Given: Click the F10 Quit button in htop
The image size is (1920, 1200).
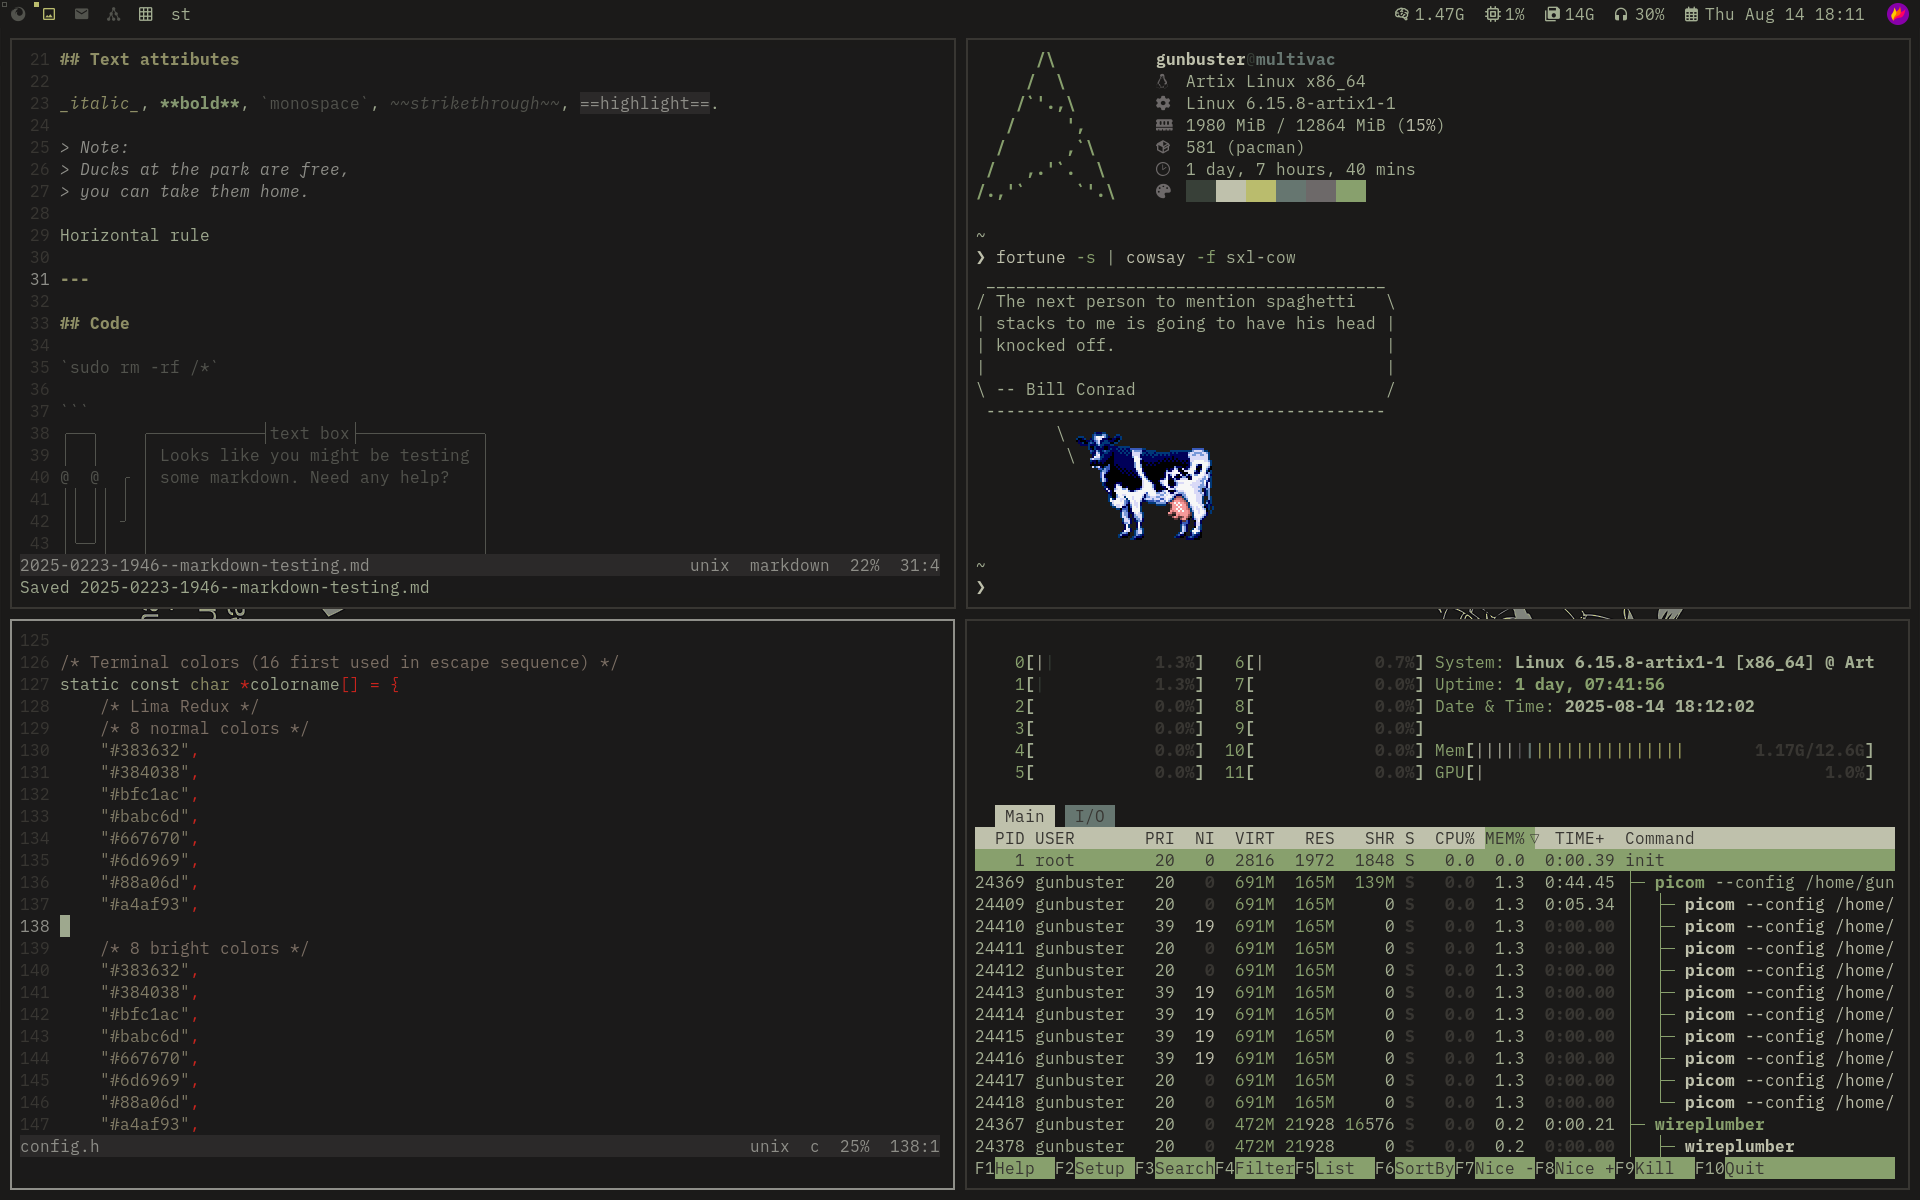Looking at the screenshot, I should click(1744, 1168).
